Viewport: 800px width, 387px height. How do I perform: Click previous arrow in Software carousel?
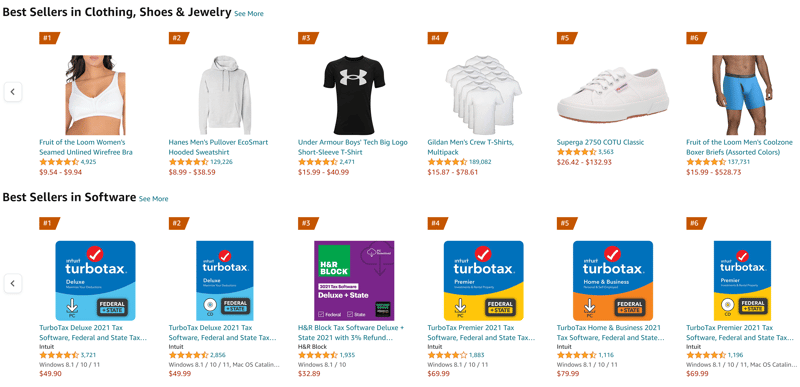coord(13,283)
